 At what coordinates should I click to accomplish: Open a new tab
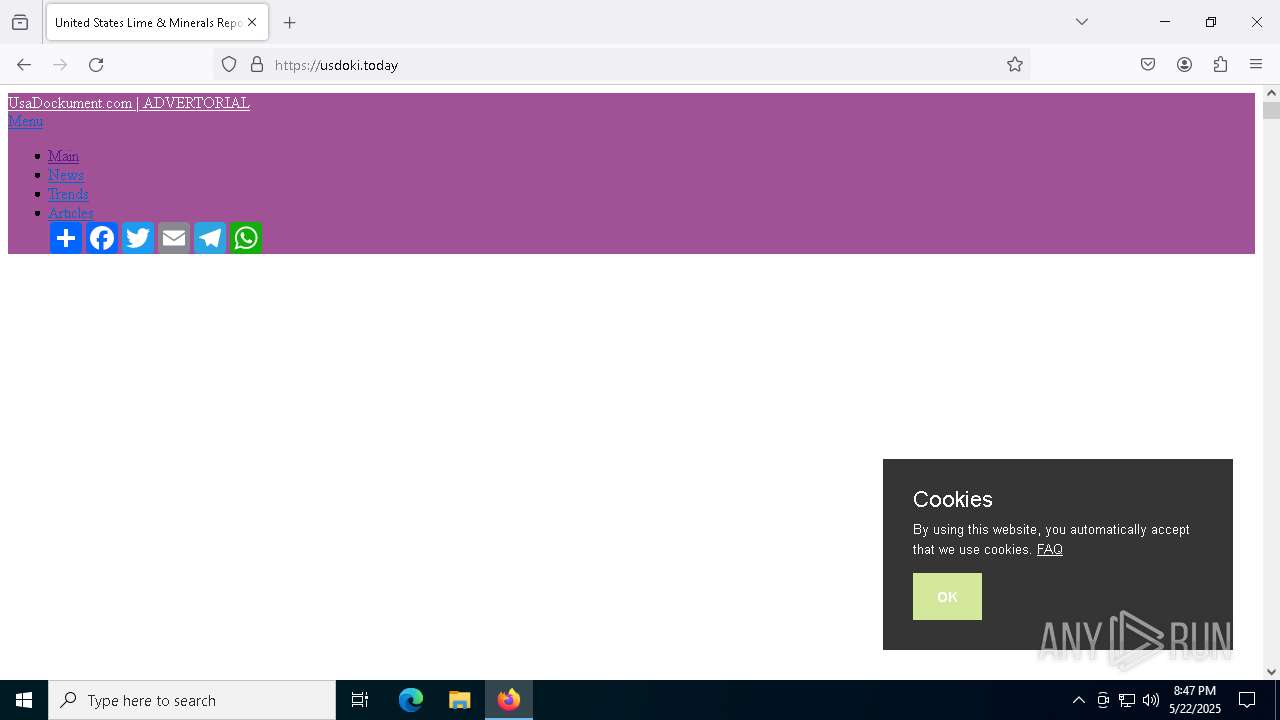(290, 22)
